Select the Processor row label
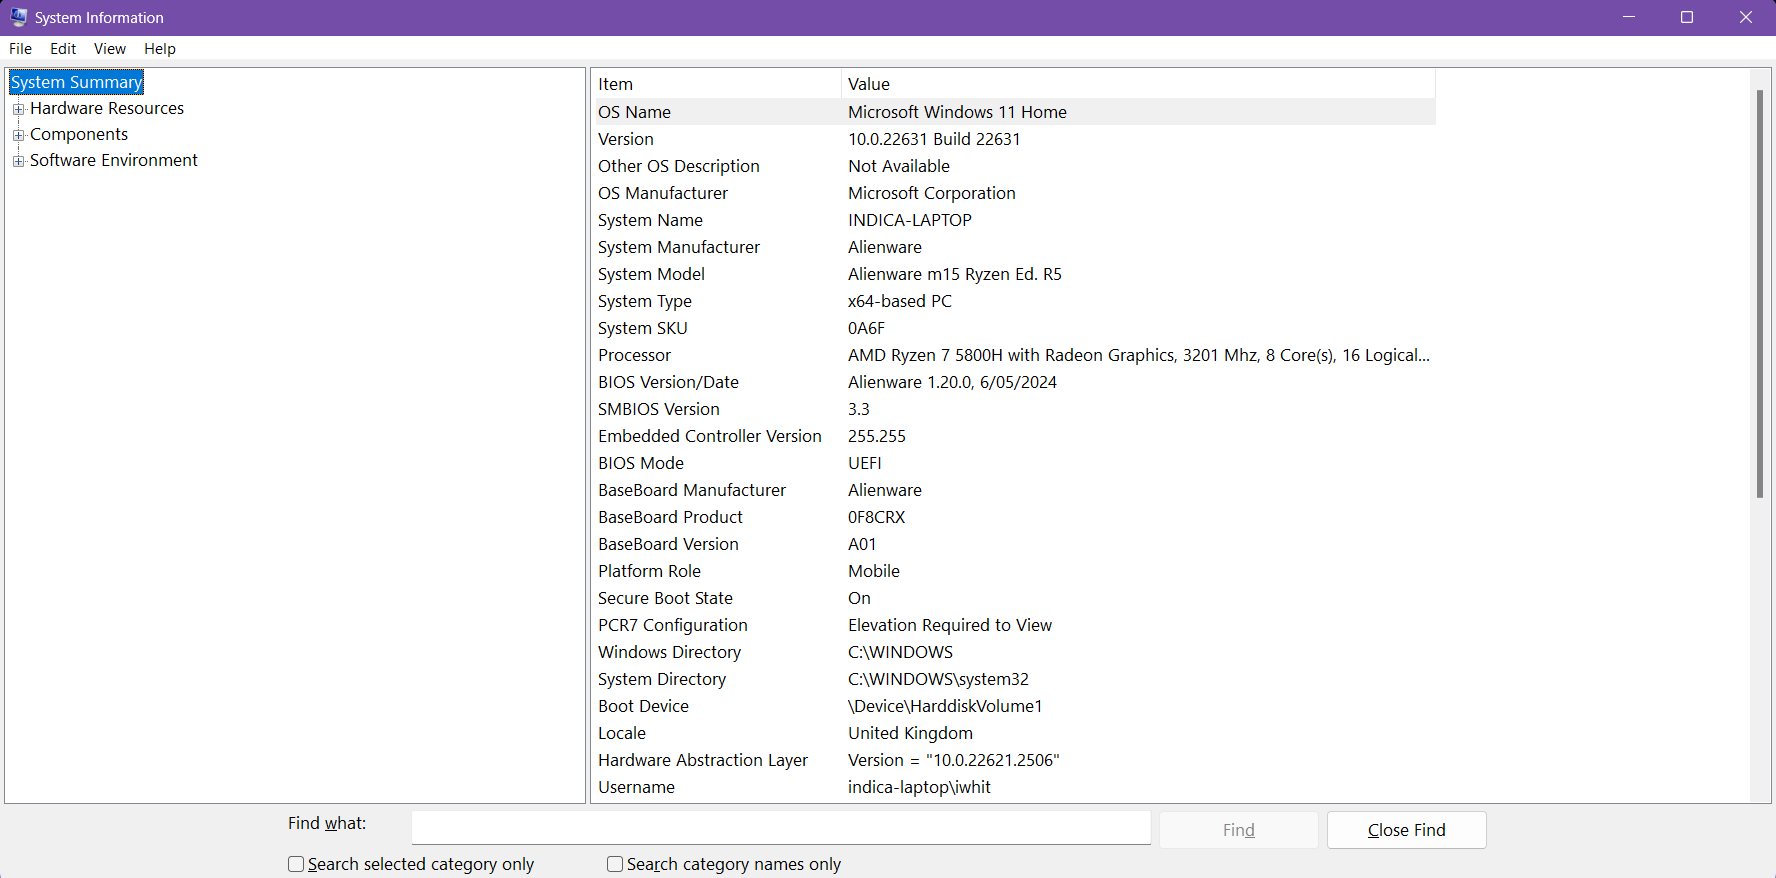The width and height of the screenshot is (1776, 878). click(x=634, y=355)
